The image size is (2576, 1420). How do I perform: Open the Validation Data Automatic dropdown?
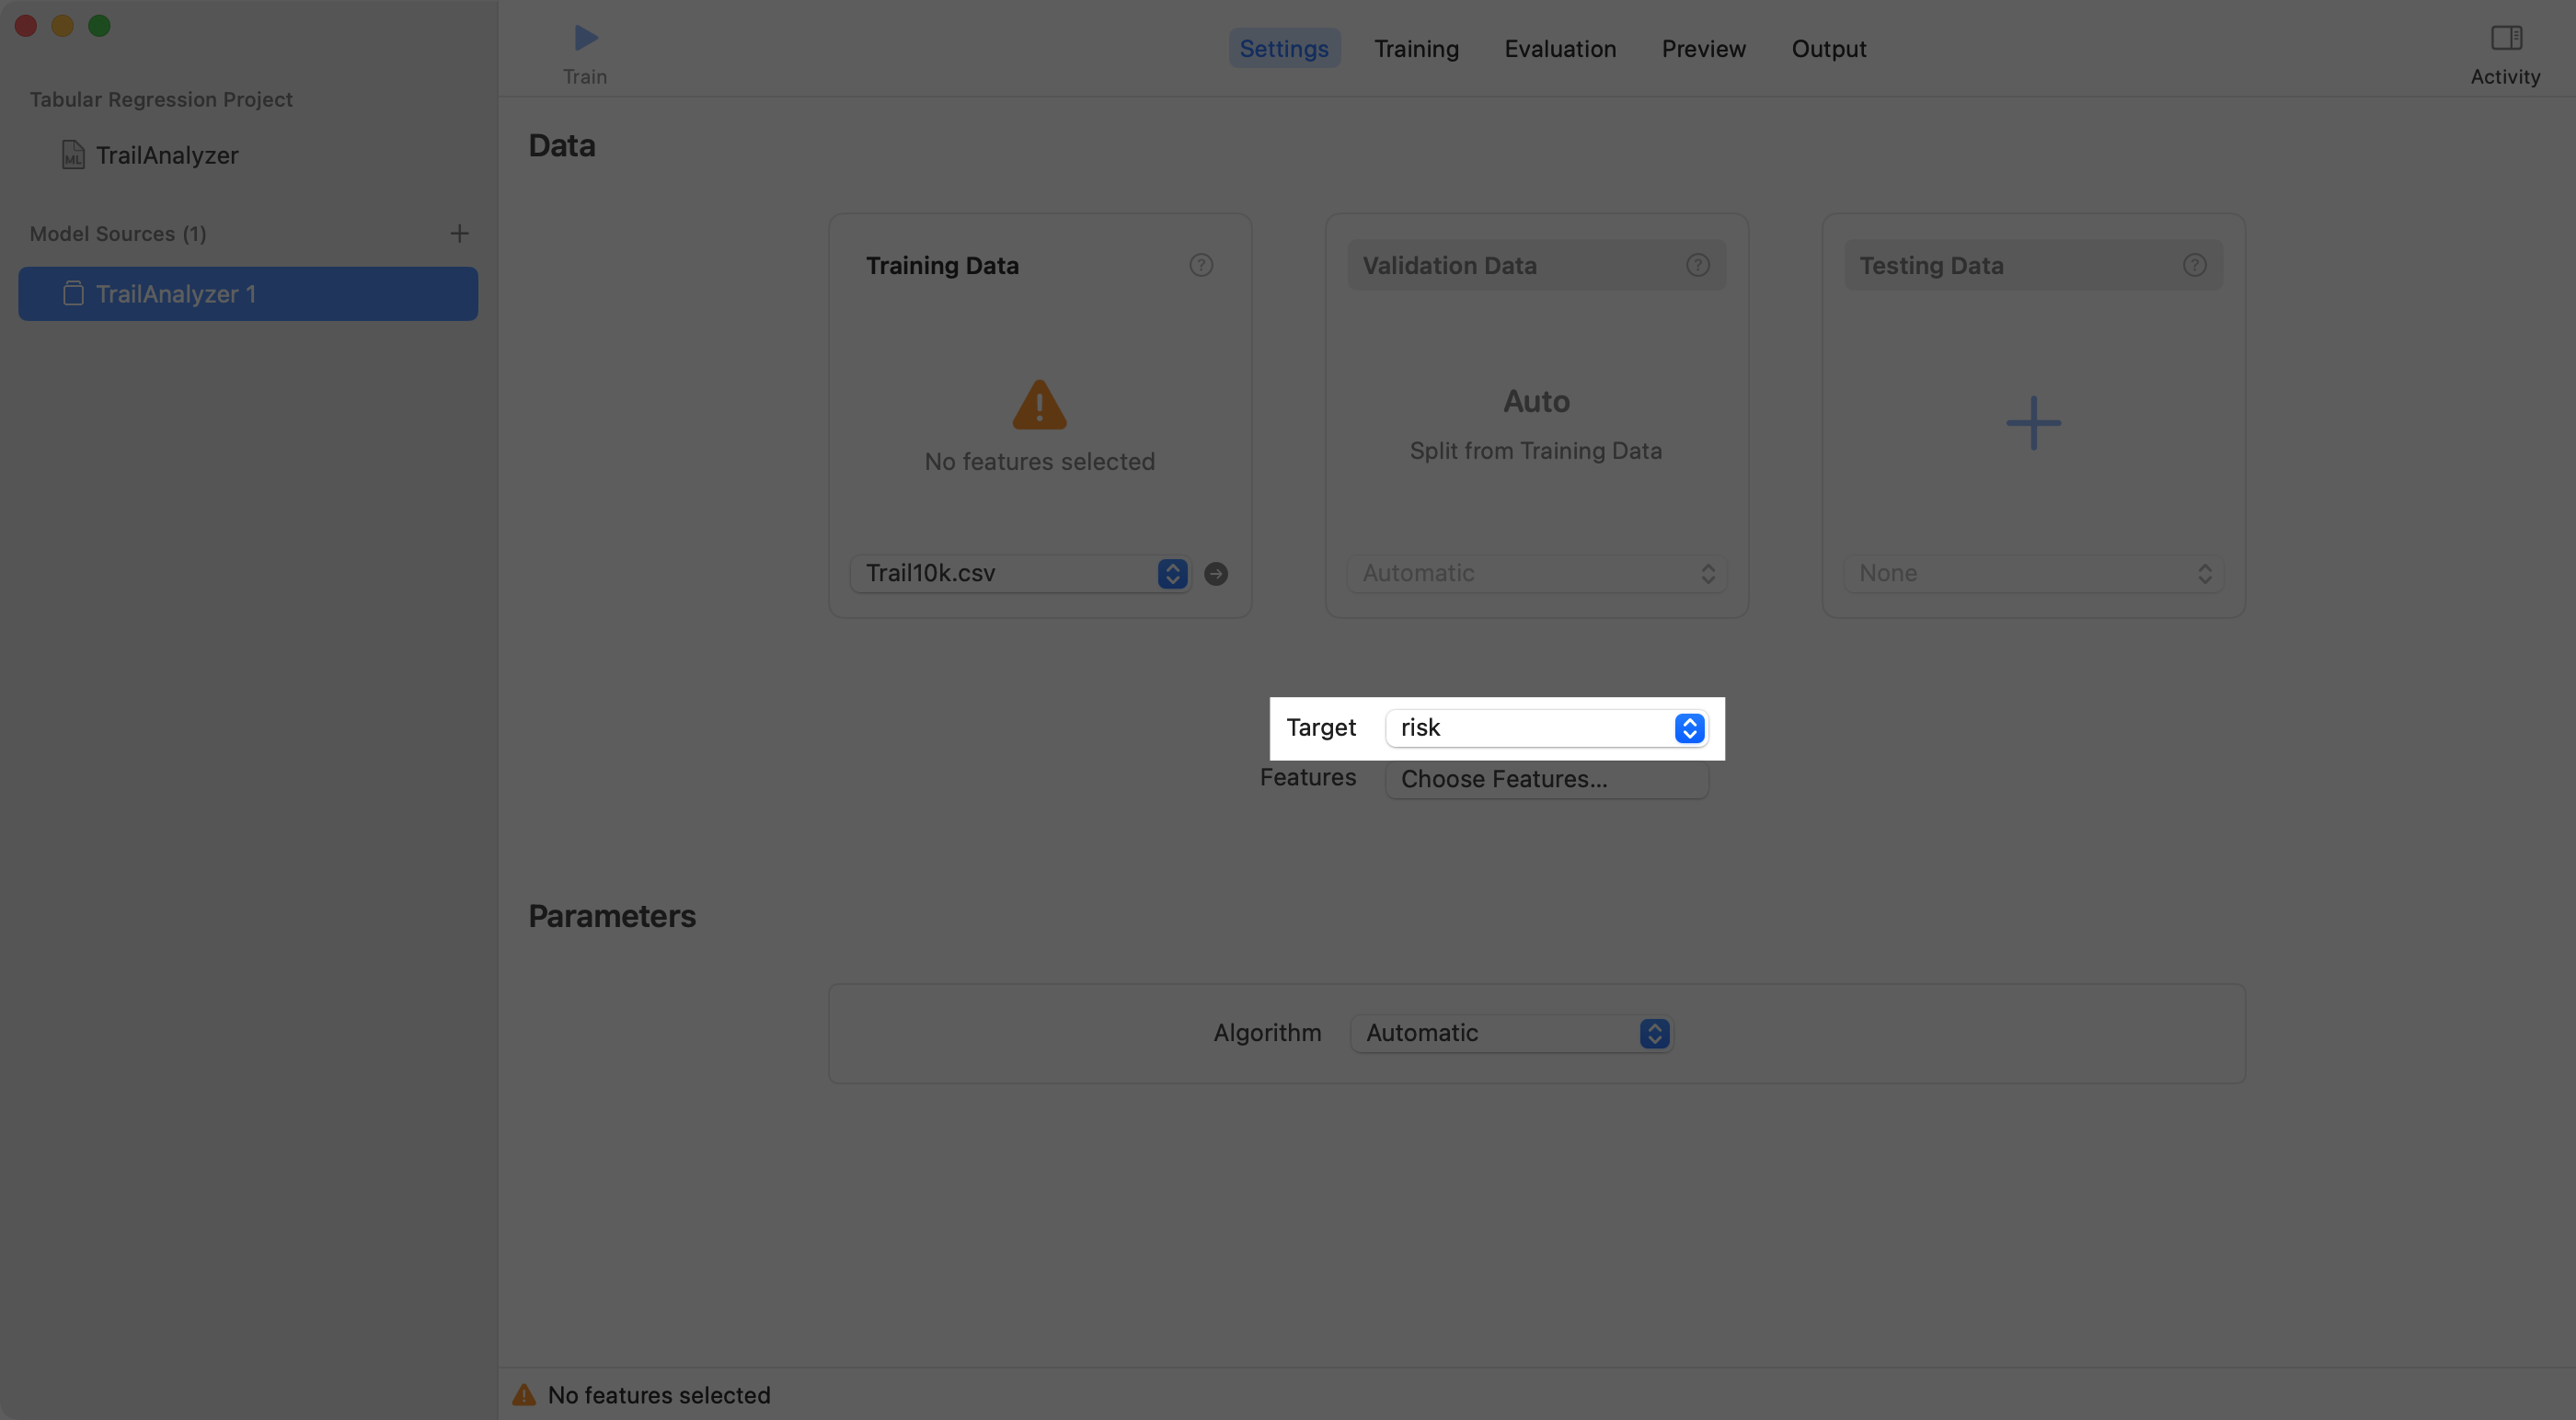1537,573
